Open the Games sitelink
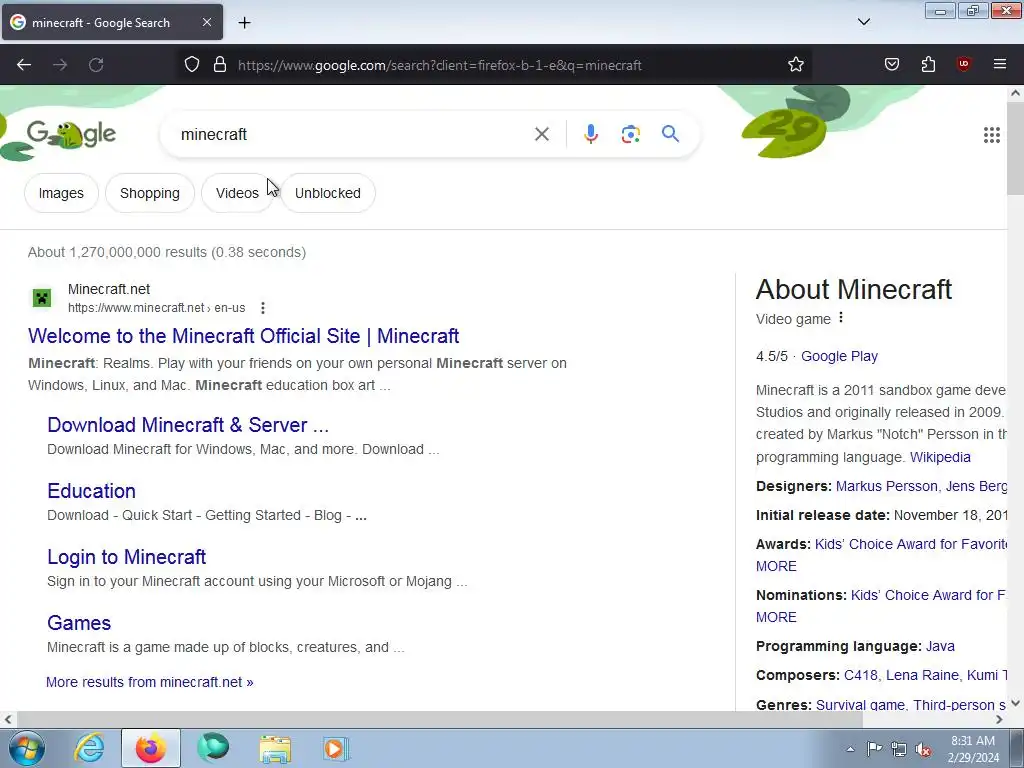The height and width of the screenshot is (768, 1024). [x=79, y=623]
